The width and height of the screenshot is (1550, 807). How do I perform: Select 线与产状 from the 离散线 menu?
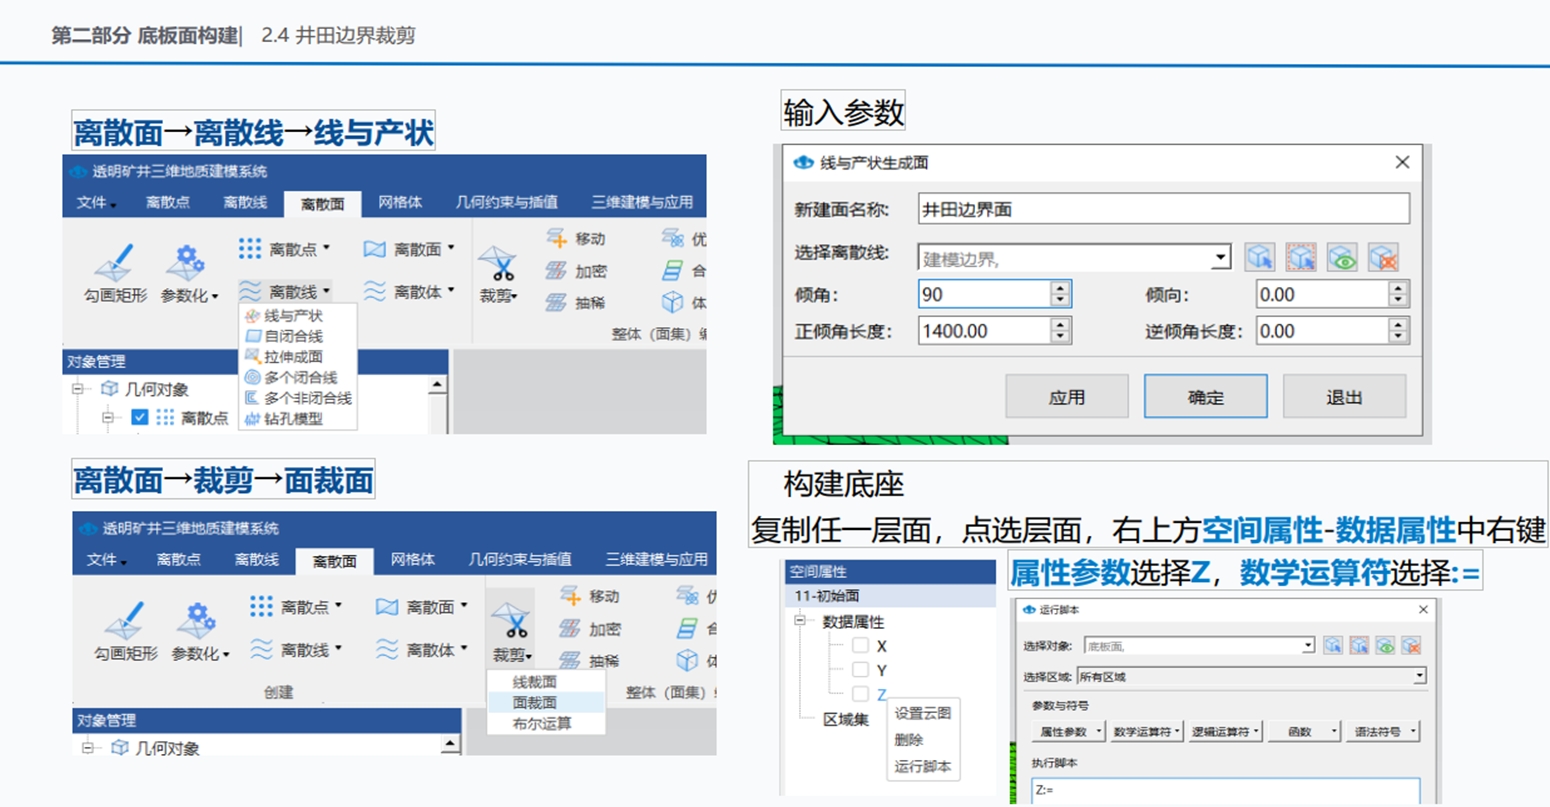pos(293,316)
